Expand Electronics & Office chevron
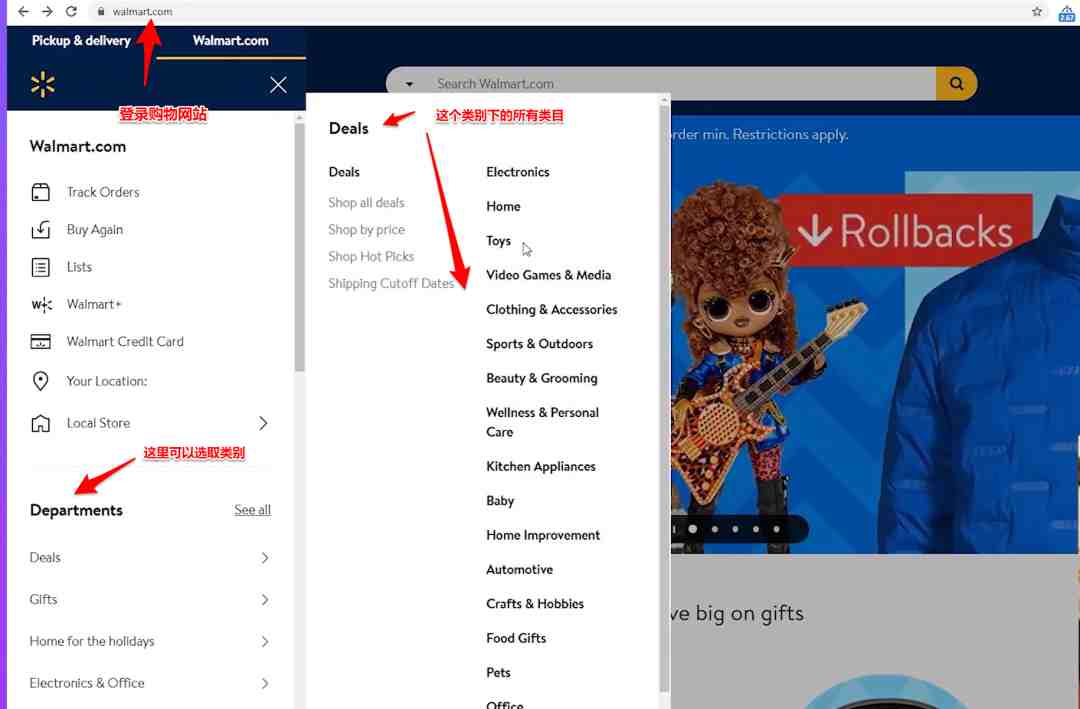This screenshot has height=709, width=1080. pos(265,684)
